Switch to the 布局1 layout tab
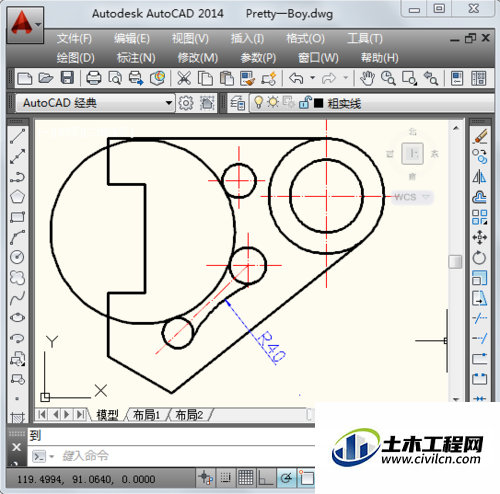 146,415
